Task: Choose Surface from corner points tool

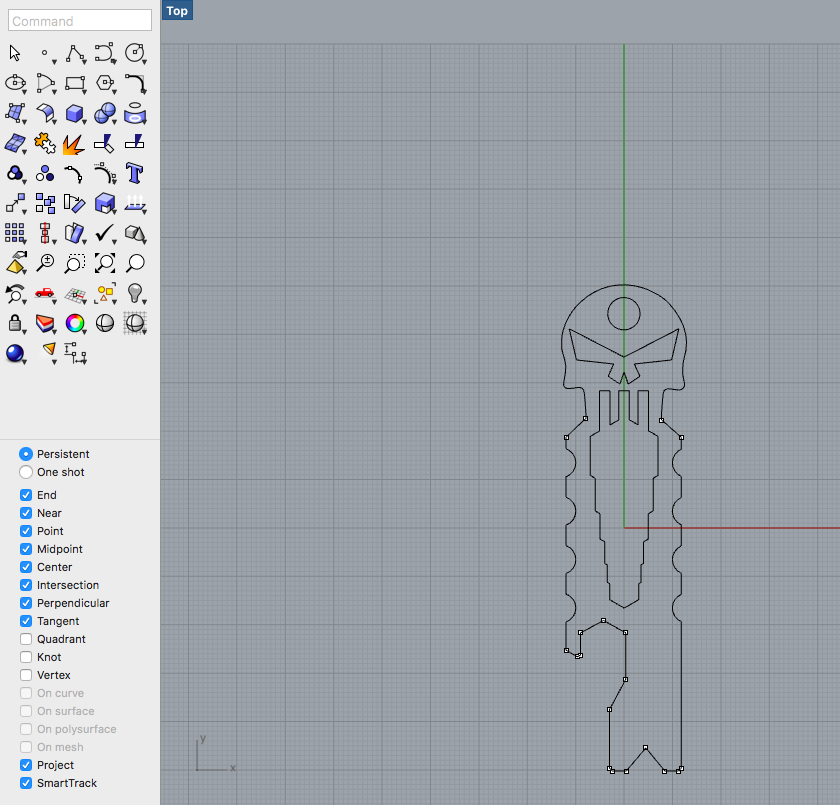Action: tap(15, 113)
